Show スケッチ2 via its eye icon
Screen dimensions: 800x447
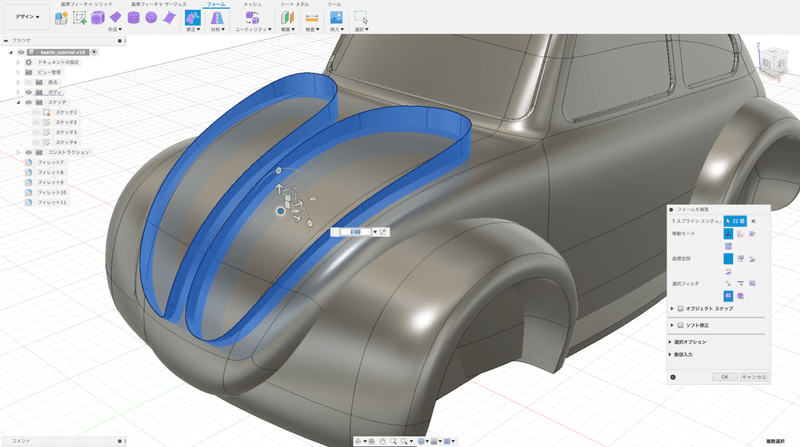(x=36, y=122)
